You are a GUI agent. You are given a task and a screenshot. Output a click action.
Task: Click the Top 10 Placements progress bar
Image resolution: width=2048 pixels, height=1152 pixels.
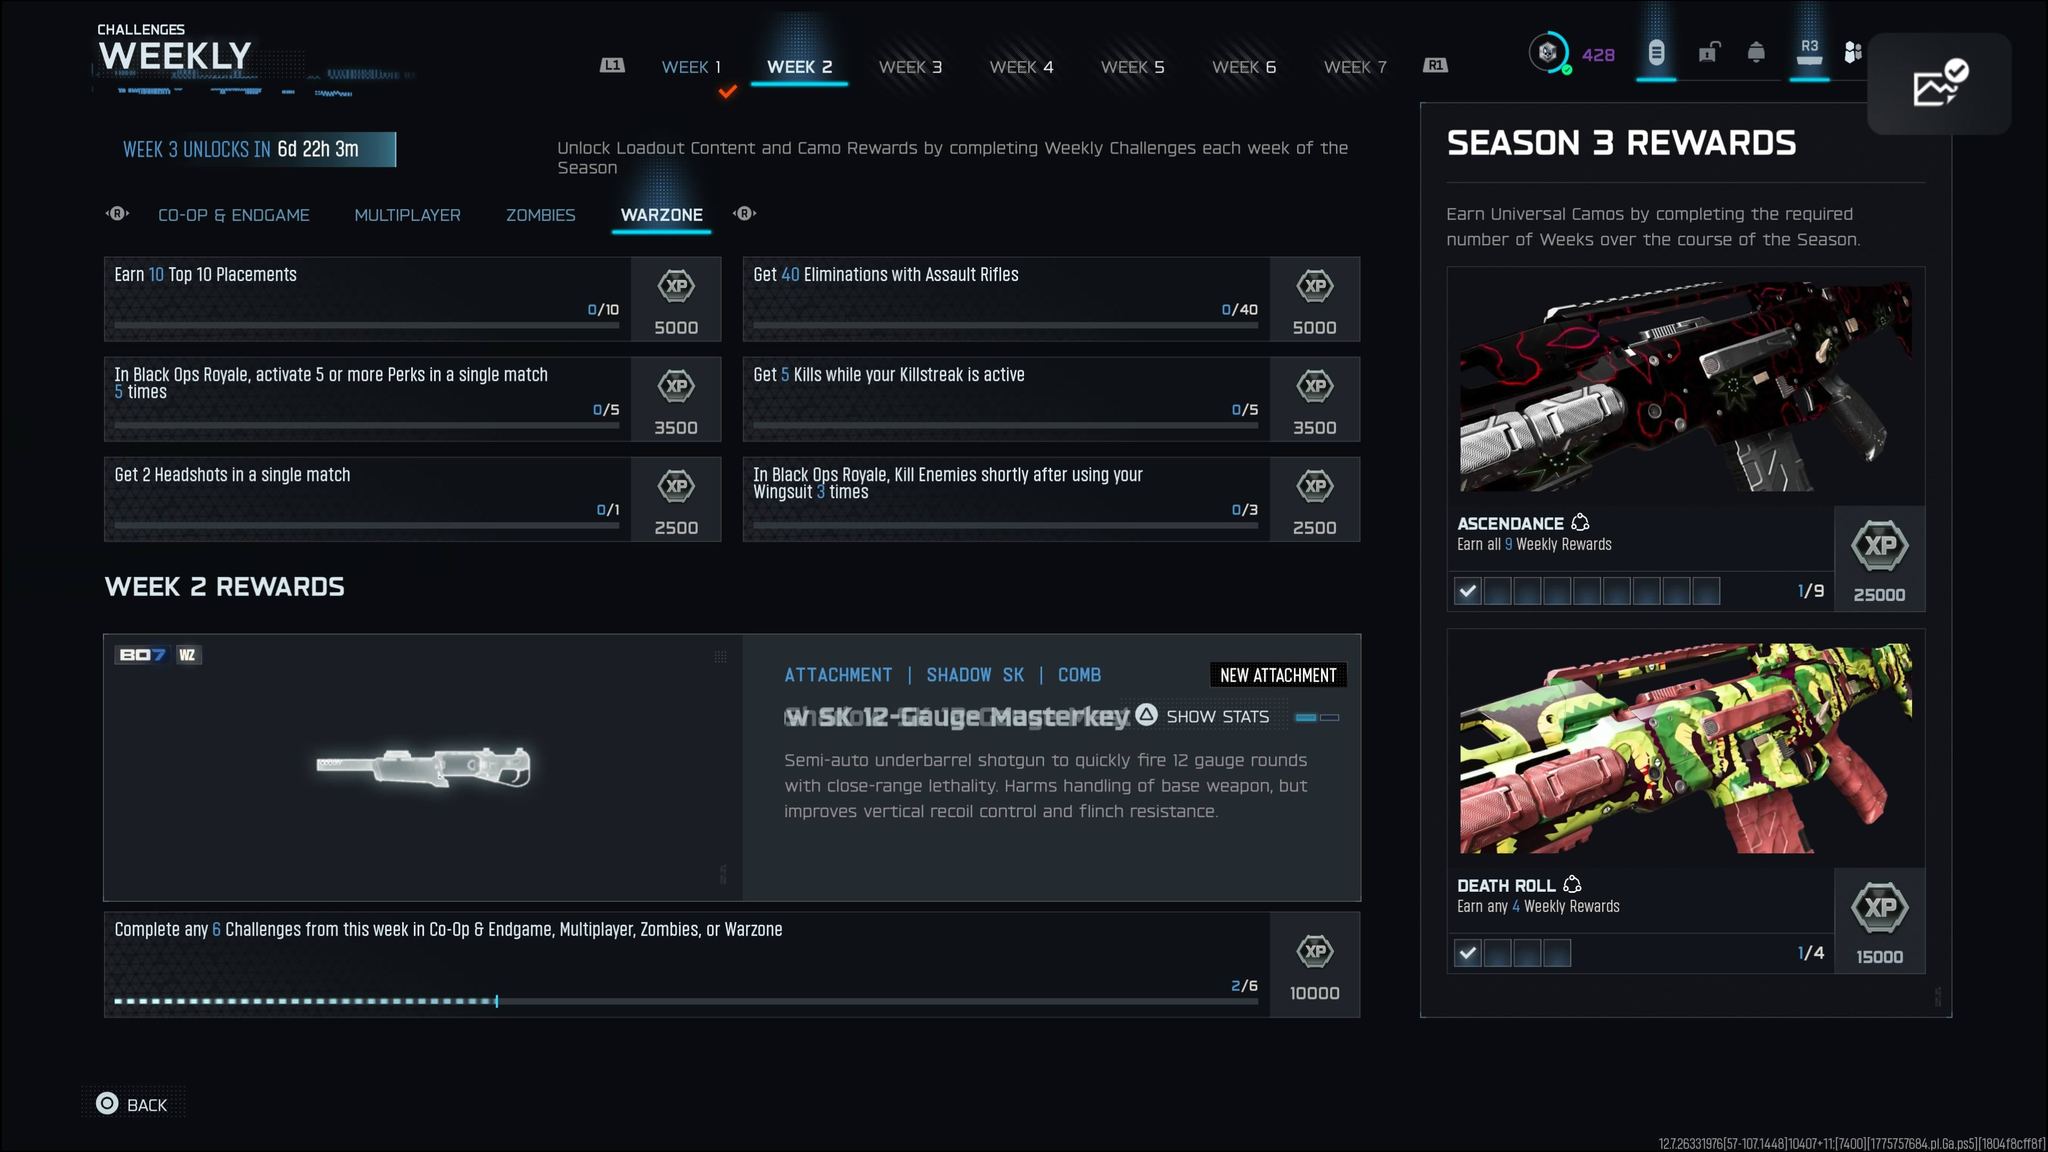366,325
